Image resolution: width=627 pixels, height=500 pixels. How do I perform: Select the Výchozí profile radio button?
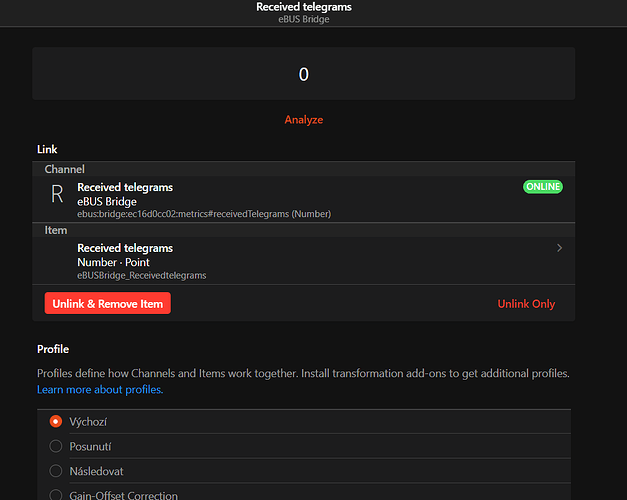(56, 421)
